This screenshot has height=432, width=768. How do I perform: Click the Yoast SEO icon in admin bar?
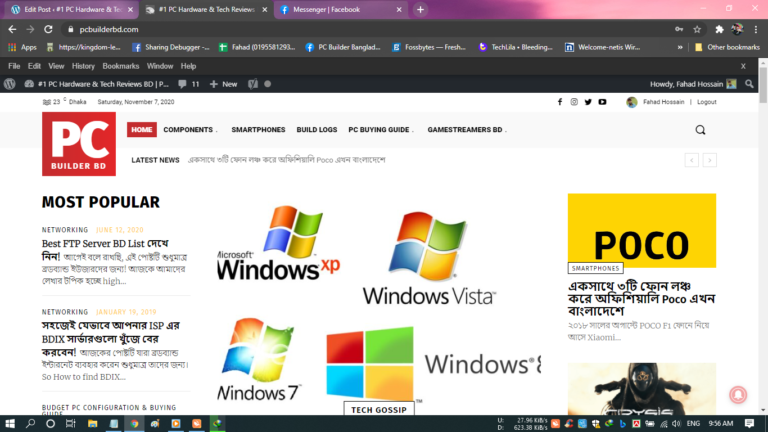pyautogui.click(x=253, y=84)
